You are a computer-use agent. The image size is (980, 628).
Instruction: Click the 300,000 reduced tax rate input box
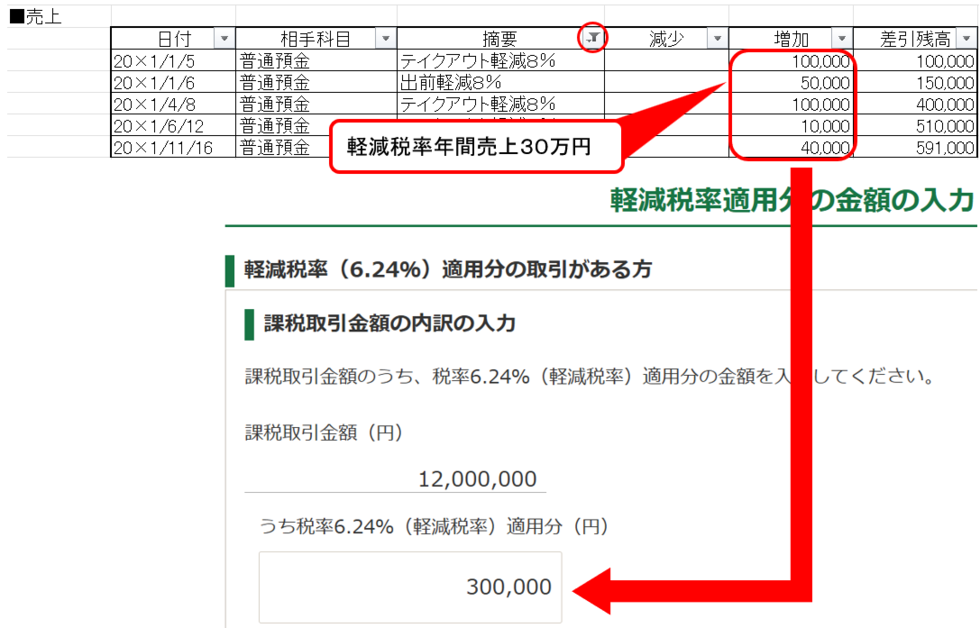[410, 587]
